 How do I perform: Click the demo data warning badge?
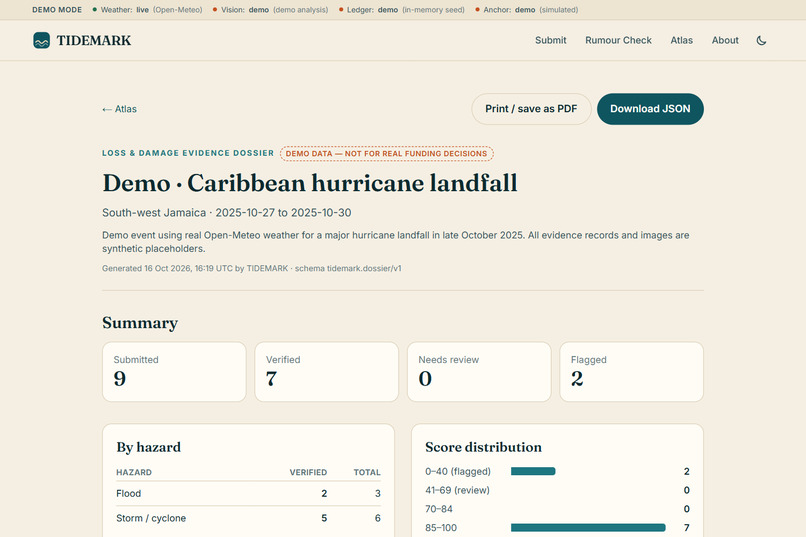coord(387,154)
